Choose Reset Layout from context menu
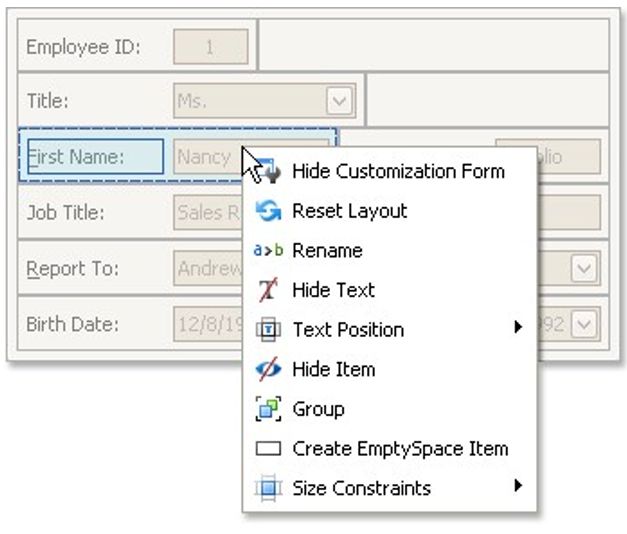 pyautogui.click(x=349, y=211)
